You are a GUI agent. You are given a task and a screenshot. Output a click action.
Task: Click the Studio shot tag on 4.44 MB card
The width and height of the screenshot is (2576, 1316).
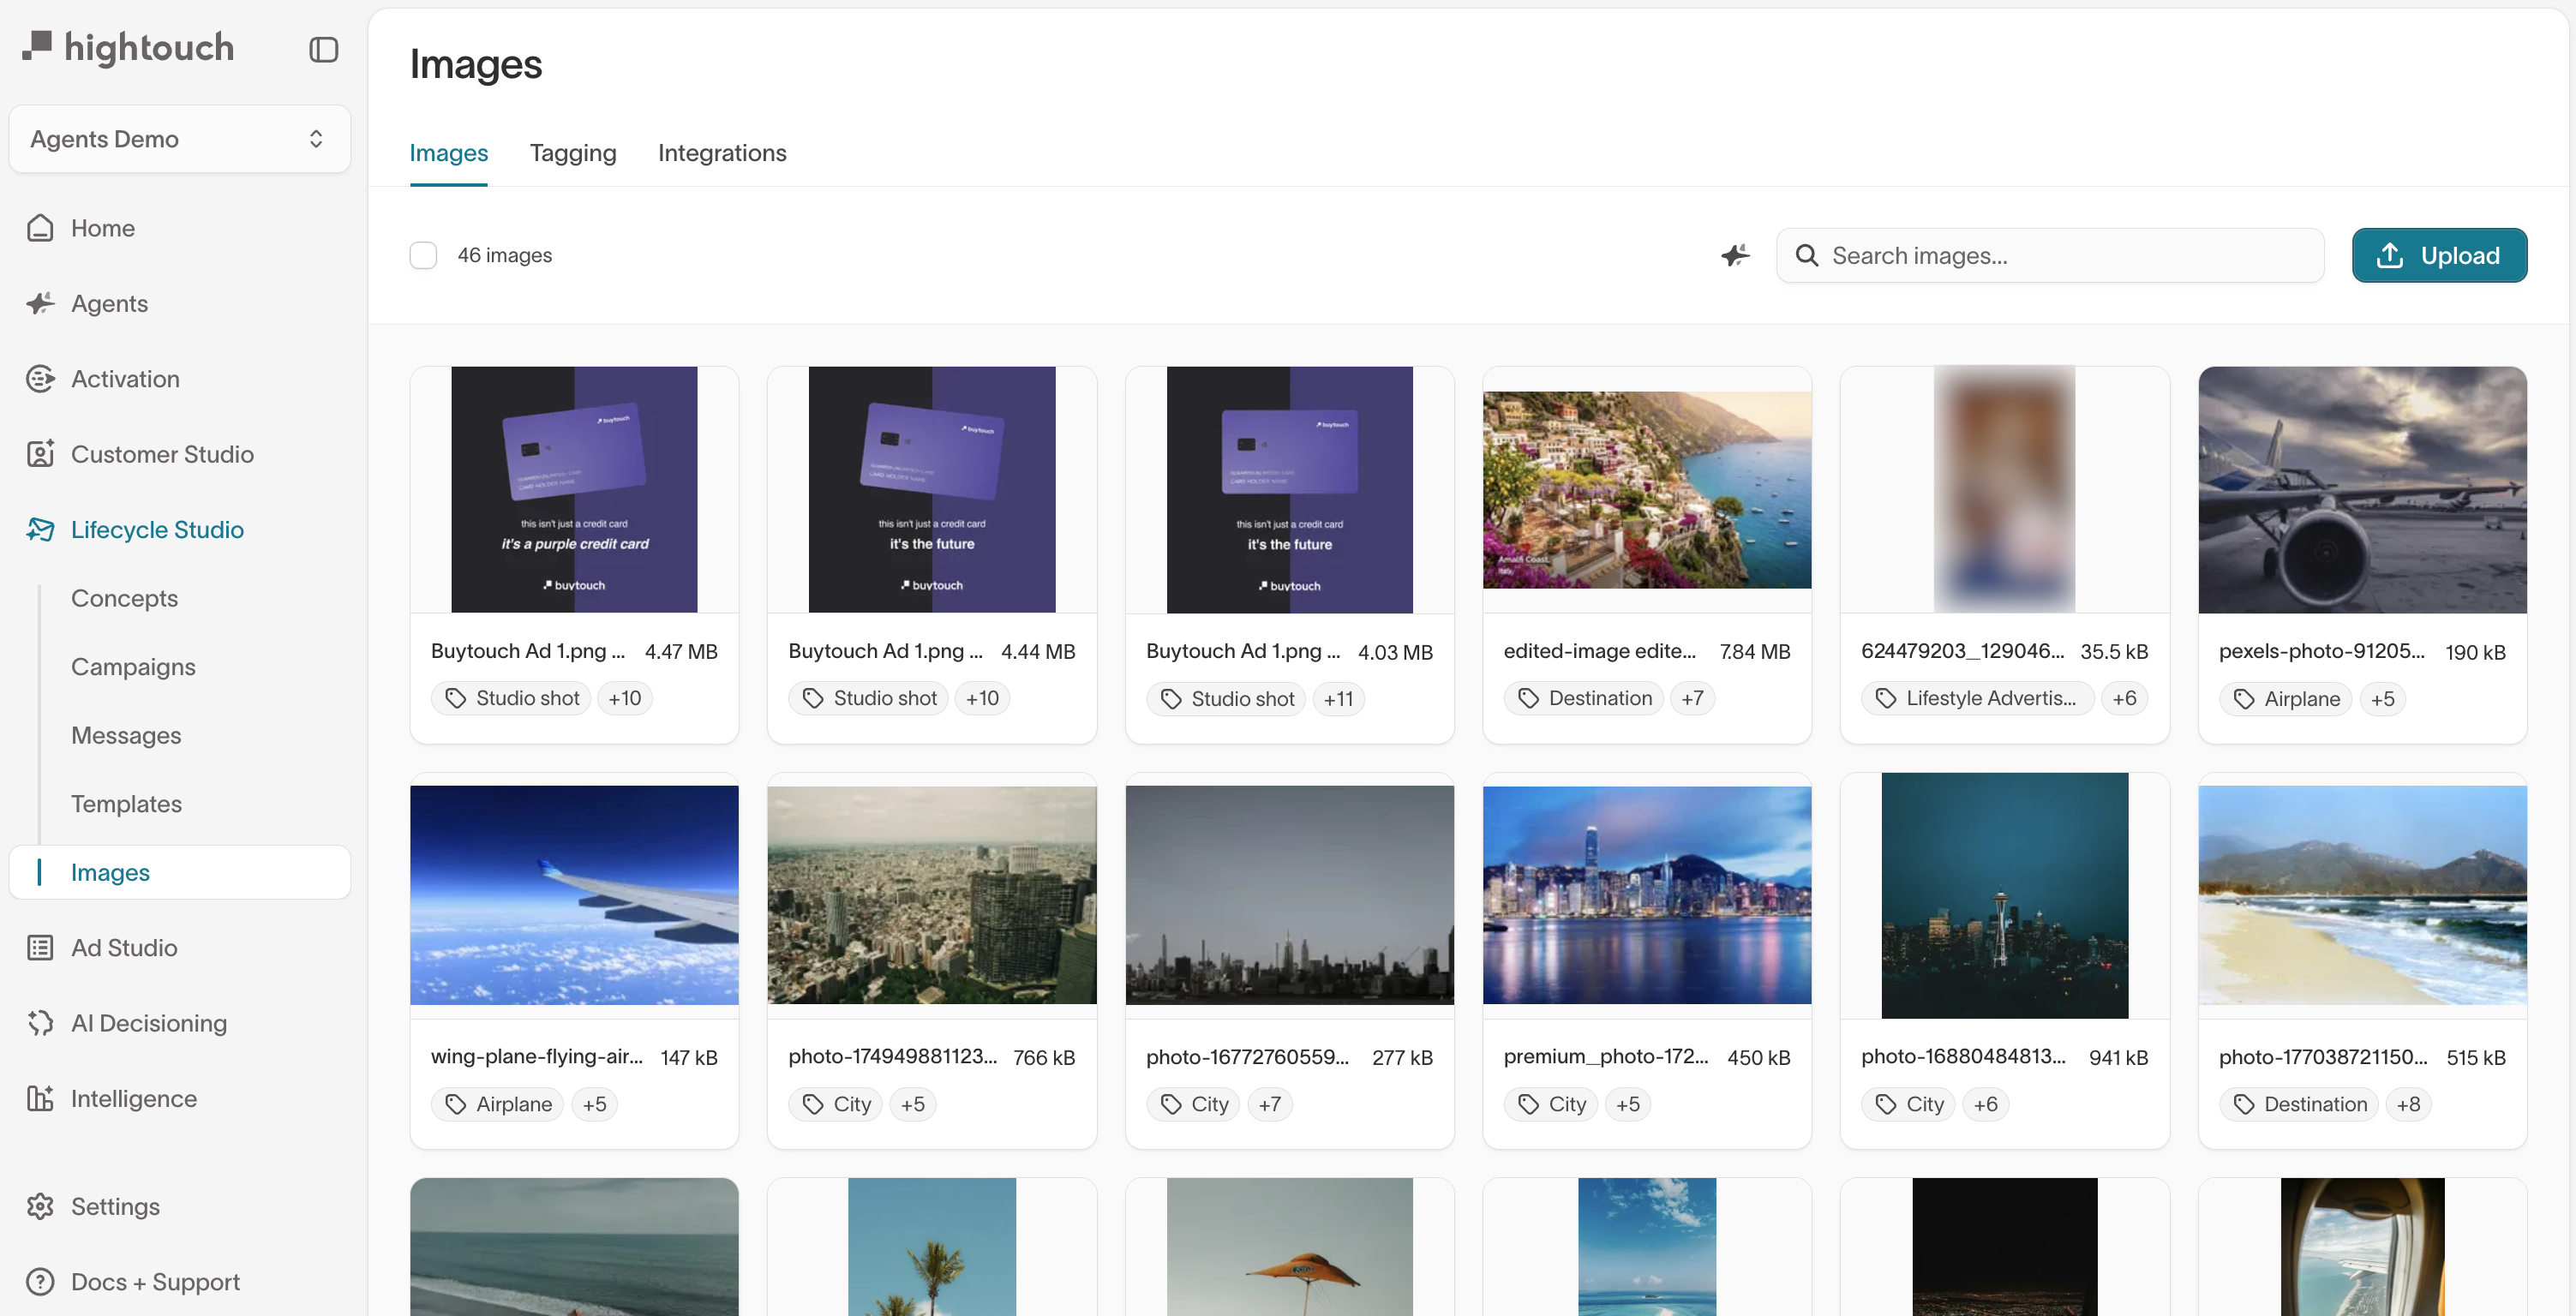tap(868, 698)
